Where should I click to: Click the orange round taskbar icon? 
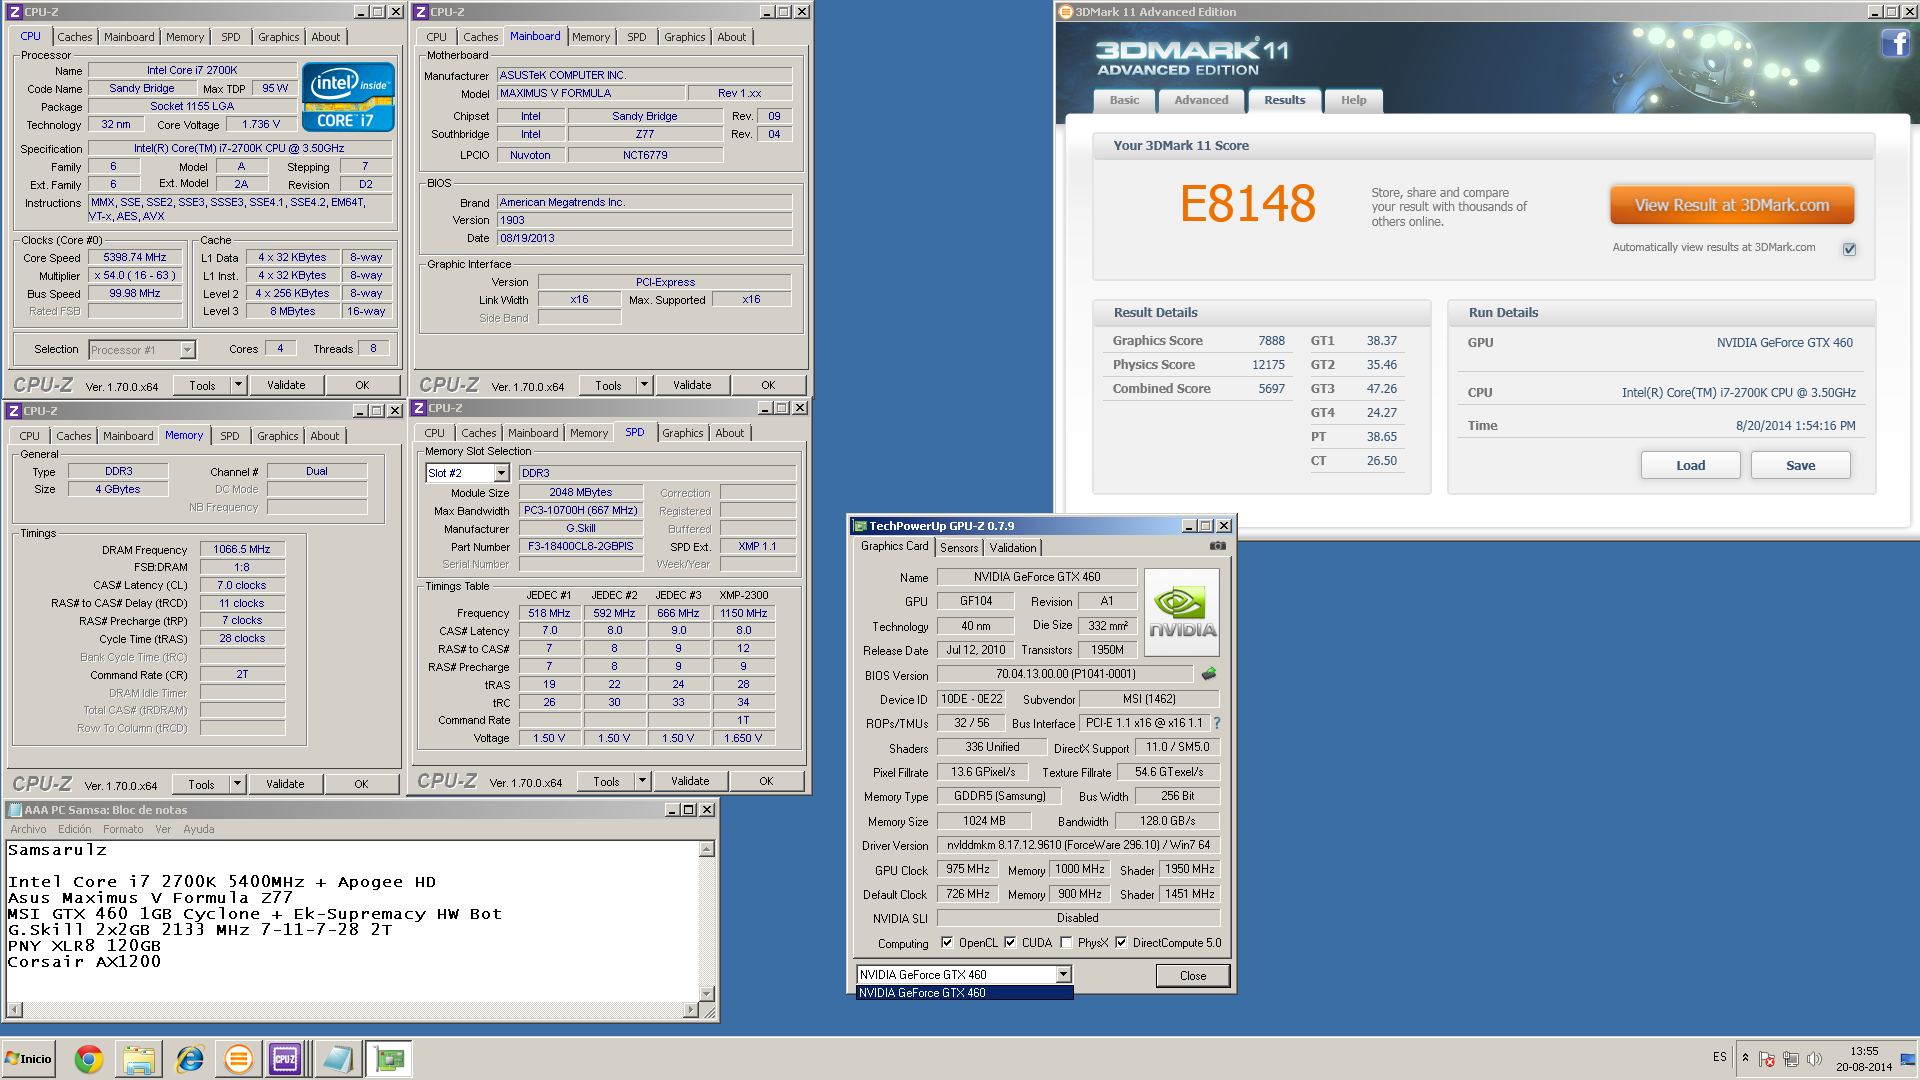point(238,1059)
